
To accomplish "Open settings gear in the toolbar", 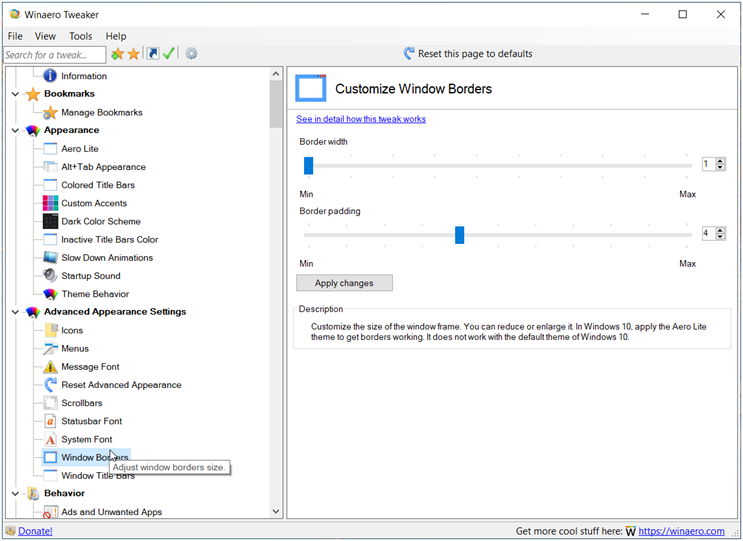I will 191,54.
